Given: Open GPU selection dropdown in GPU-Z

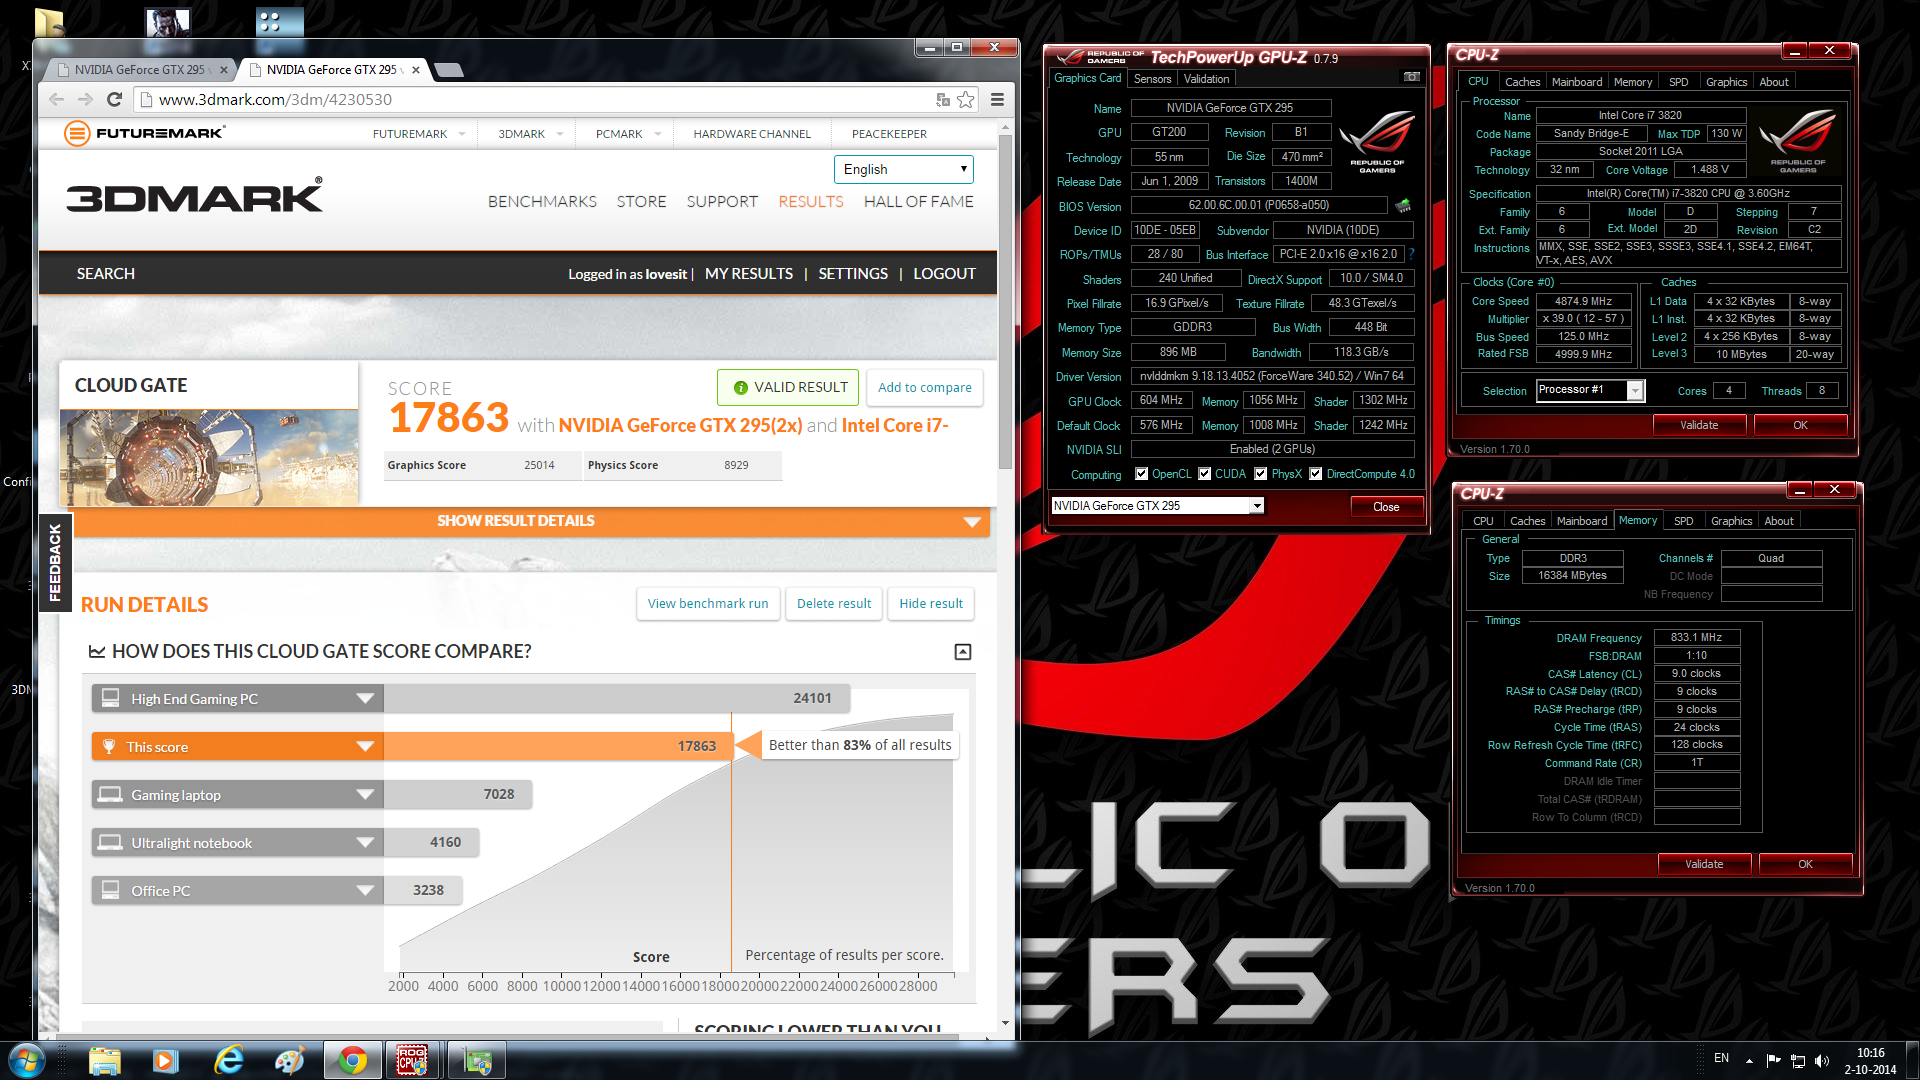Looking at the screenshot, I should [x=1257, y=506].
